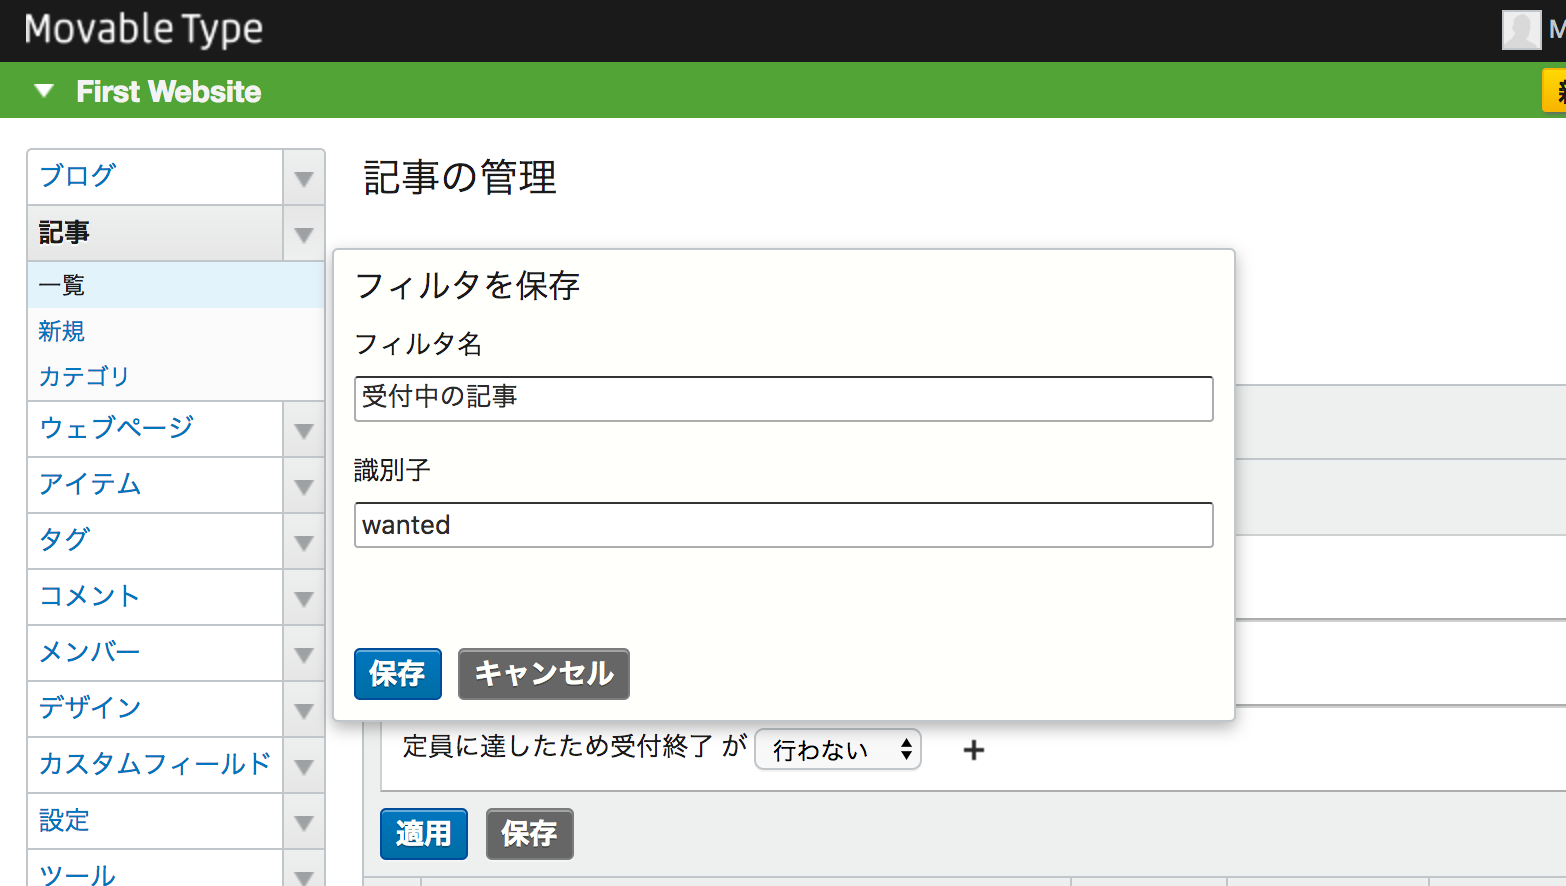Open the ブログ submenu arrow
Image resolution: width=1566 pixels, height=886 pixels.
coord(303,177)
